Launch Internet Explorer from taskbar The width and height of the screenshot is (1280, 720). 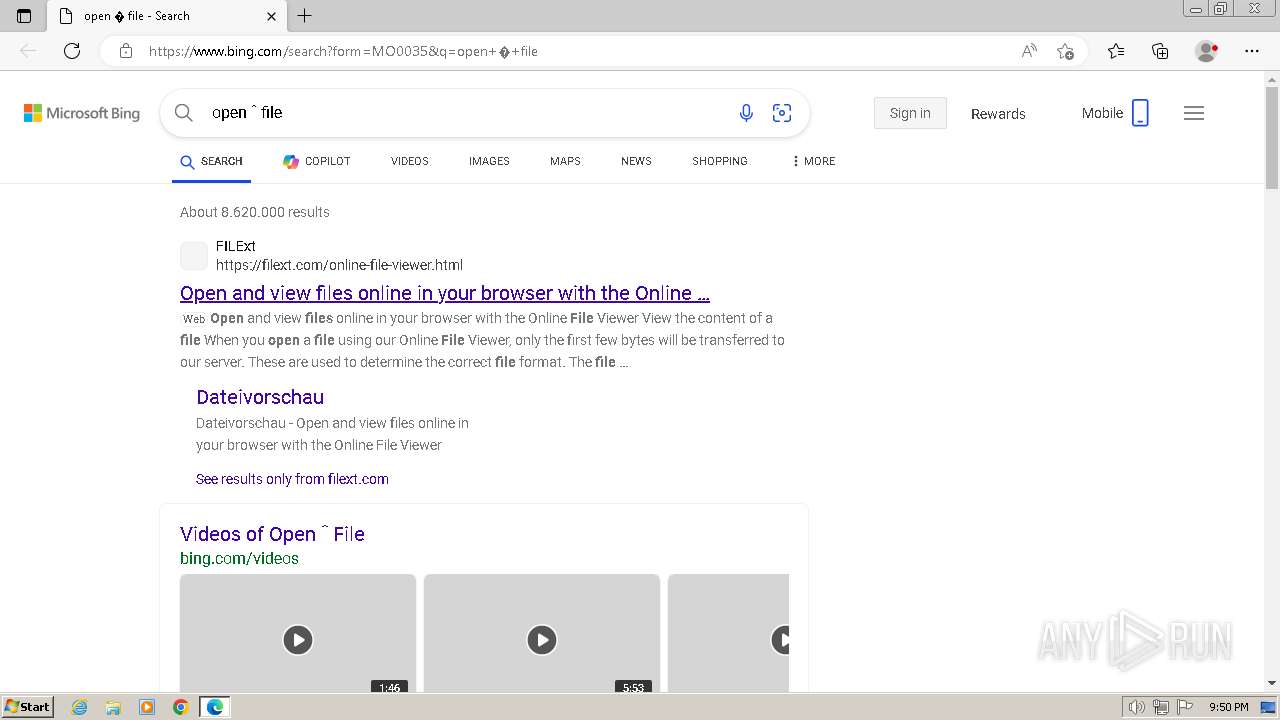click(80, 707)
